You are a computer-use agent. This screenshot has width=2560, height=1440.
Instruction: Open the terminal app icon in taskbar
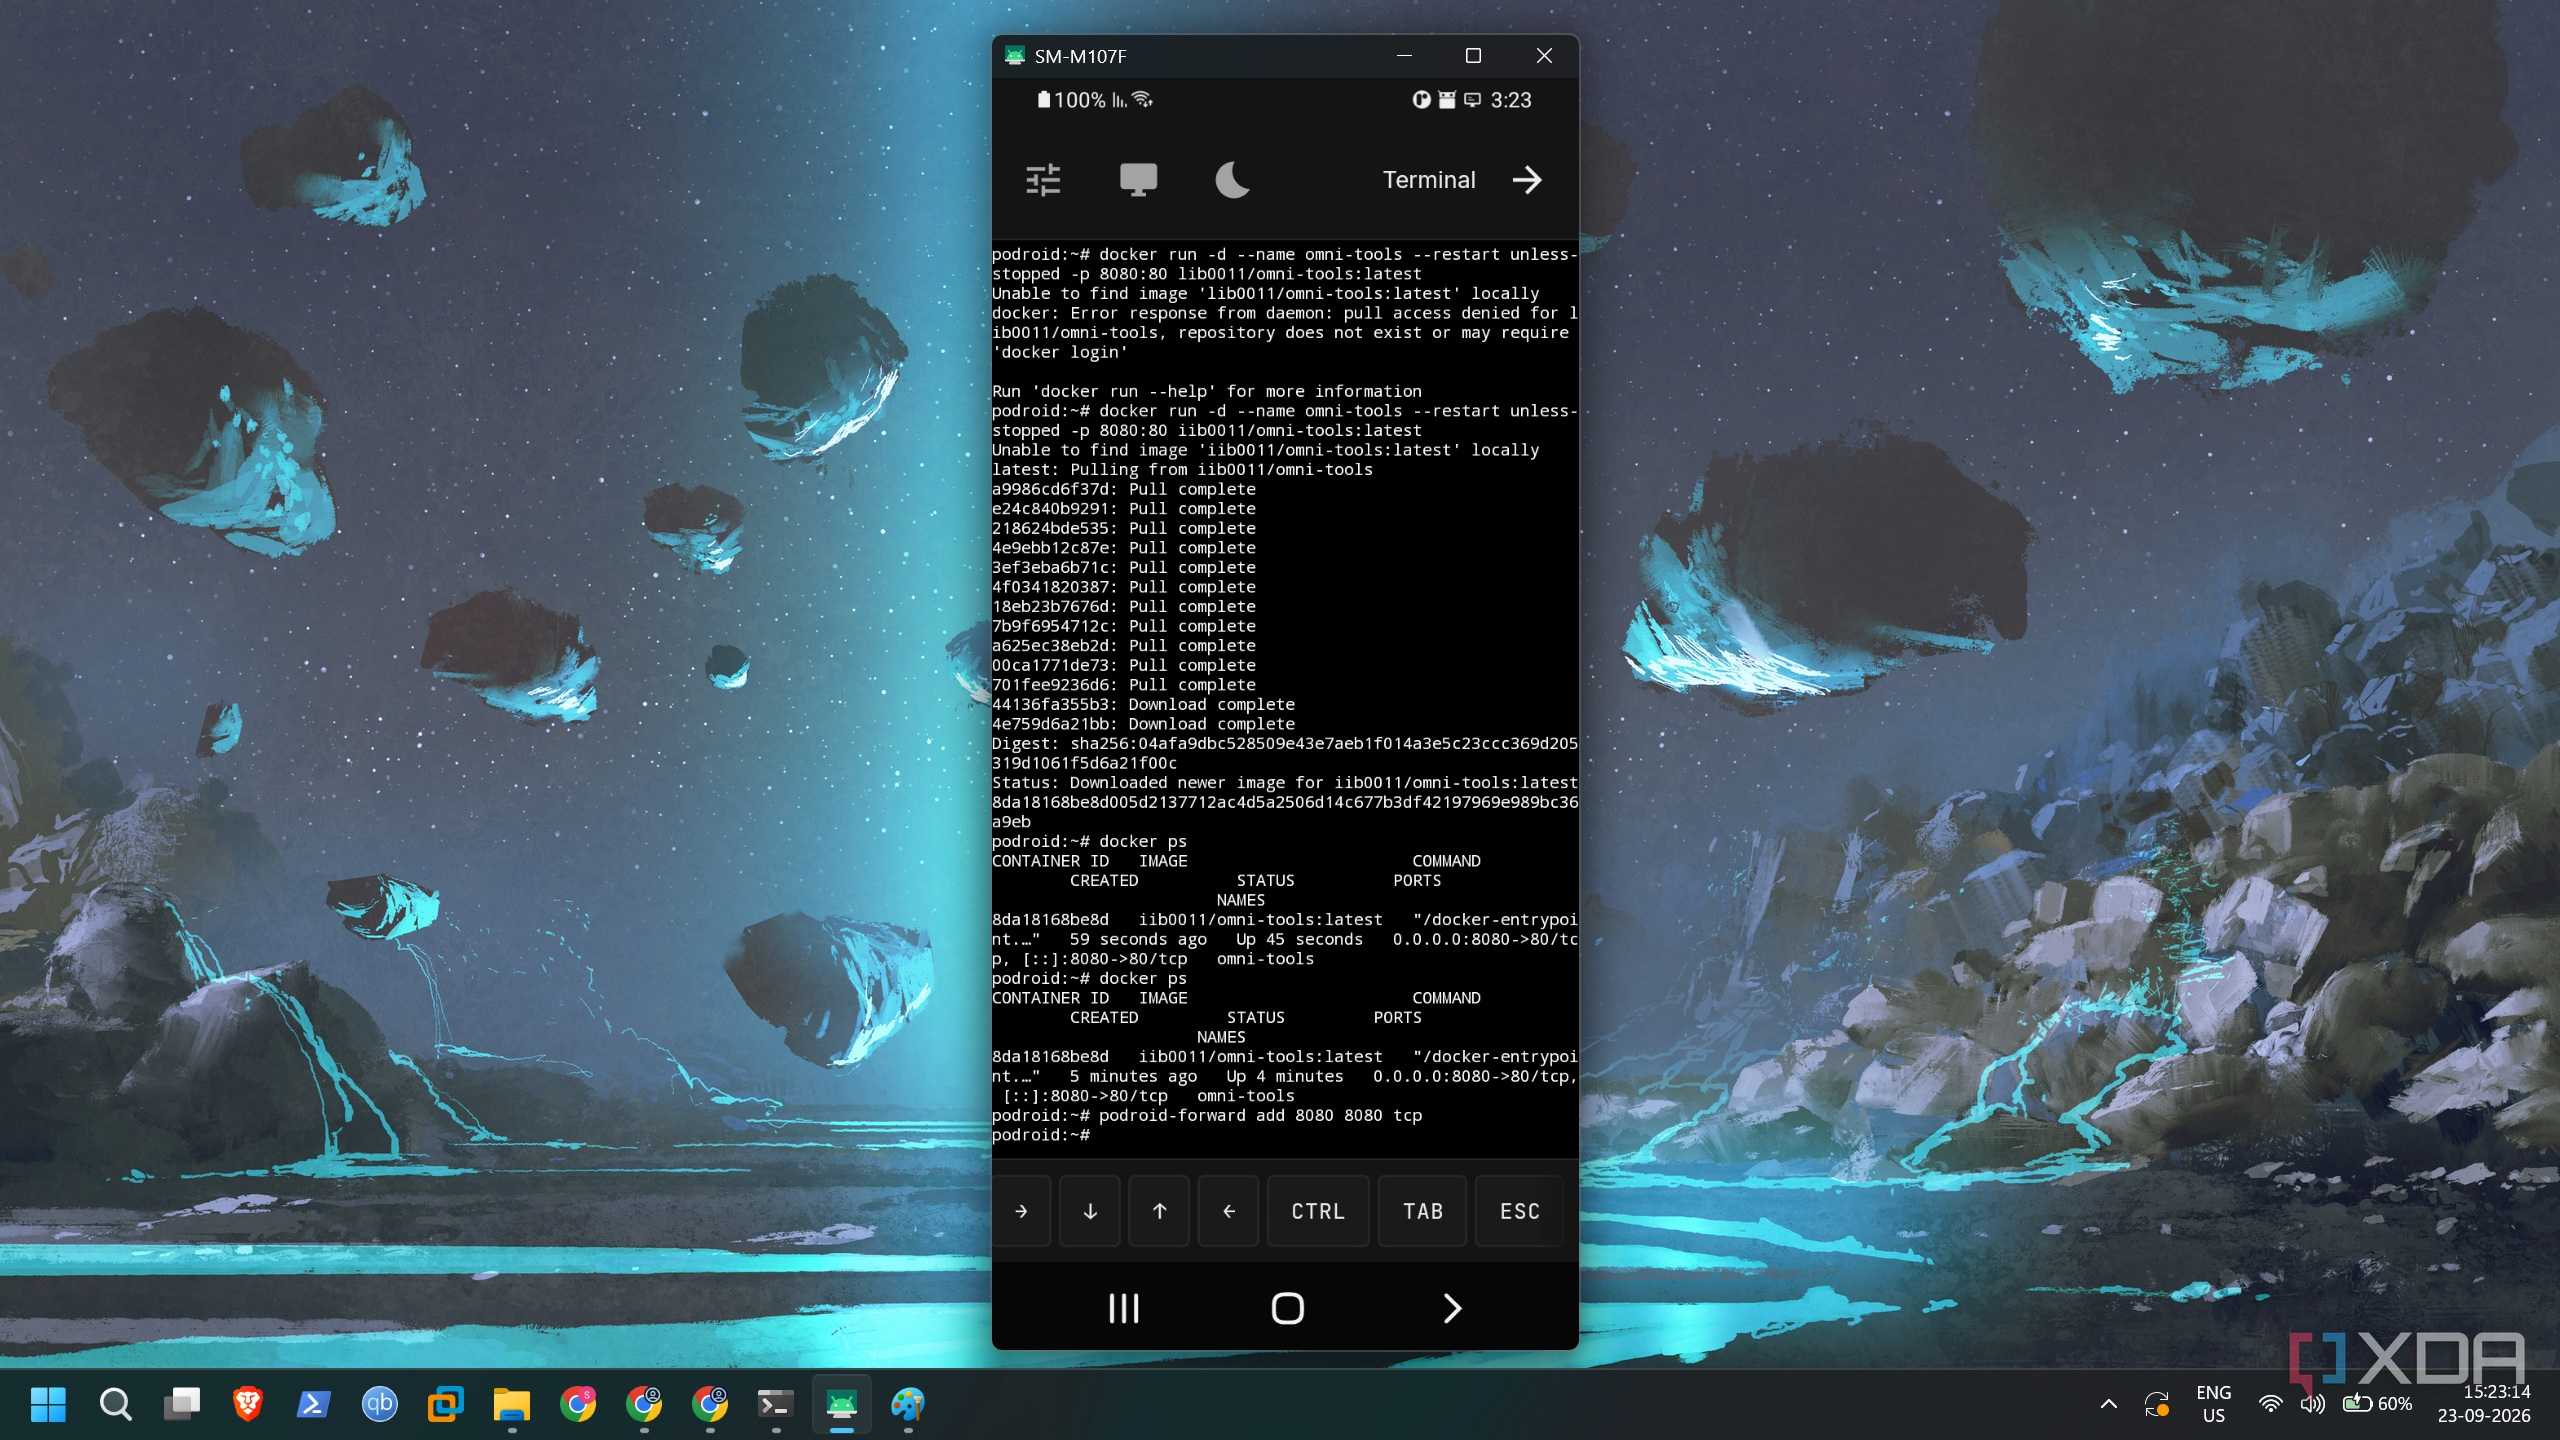click(x=776, y=1404)
